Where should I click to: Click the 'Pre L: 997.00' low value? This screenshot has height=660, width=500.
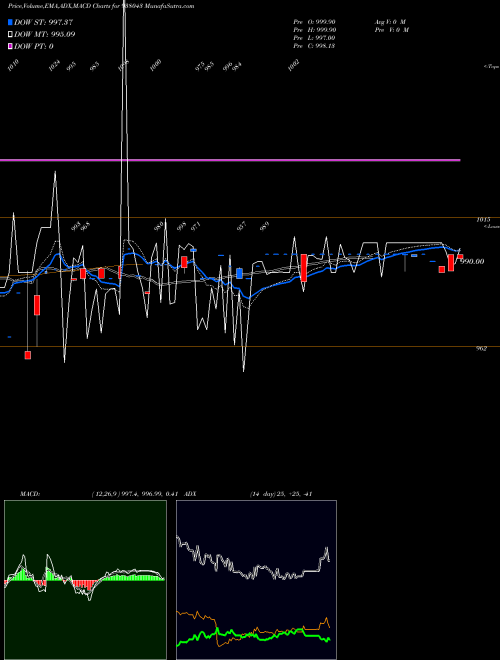coord(314,37)
